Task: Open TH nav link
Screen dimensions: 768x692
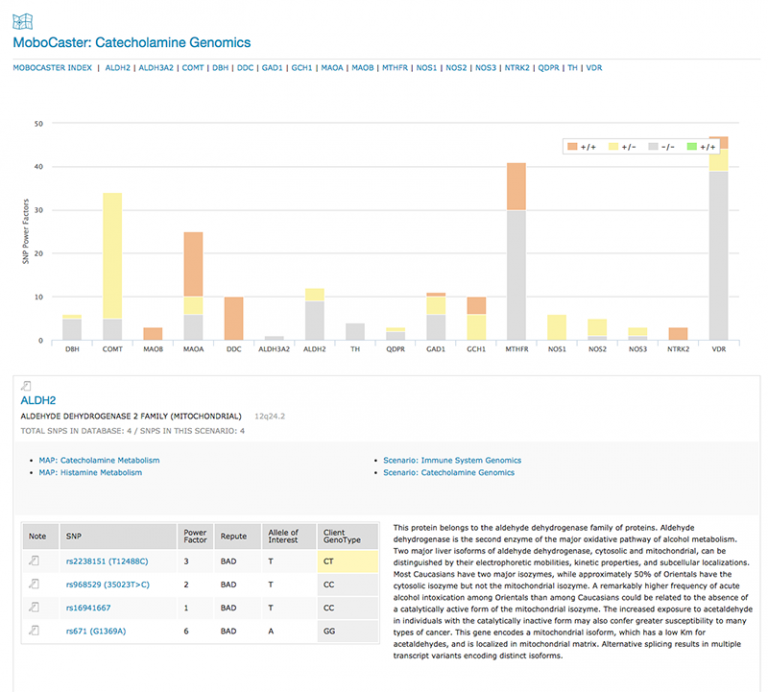Action: pyautogui.click(x=573, y=68)
